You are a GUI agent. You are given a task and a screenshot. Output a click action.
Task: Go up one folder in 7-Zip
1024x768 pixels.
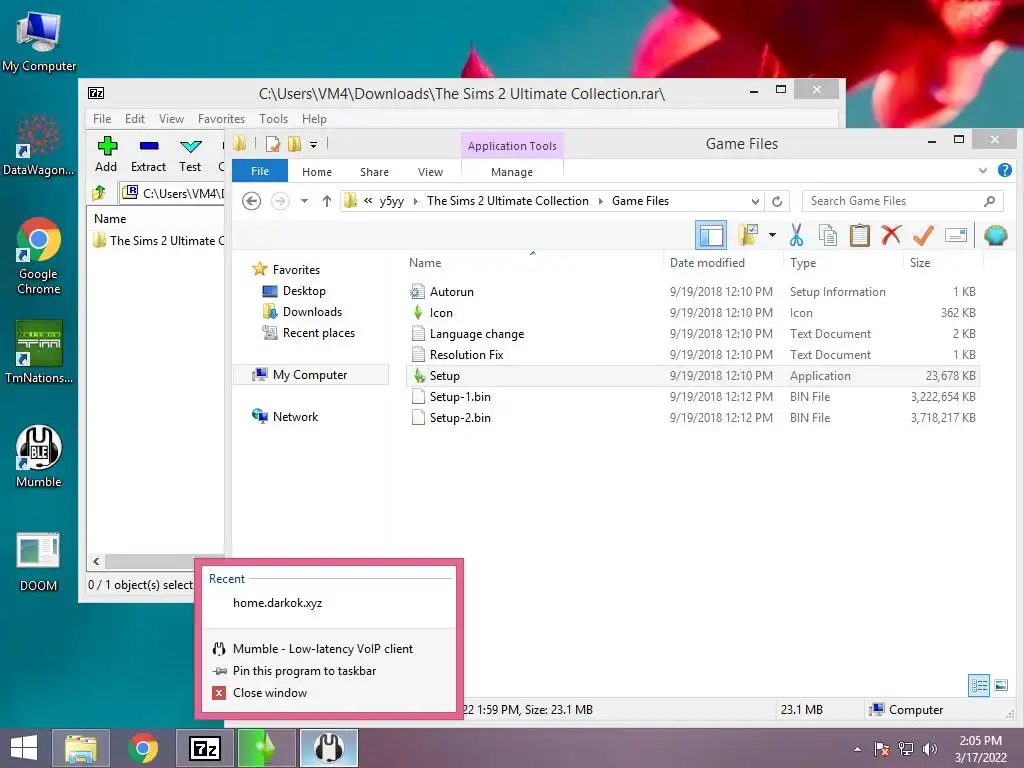click(99, 193)
